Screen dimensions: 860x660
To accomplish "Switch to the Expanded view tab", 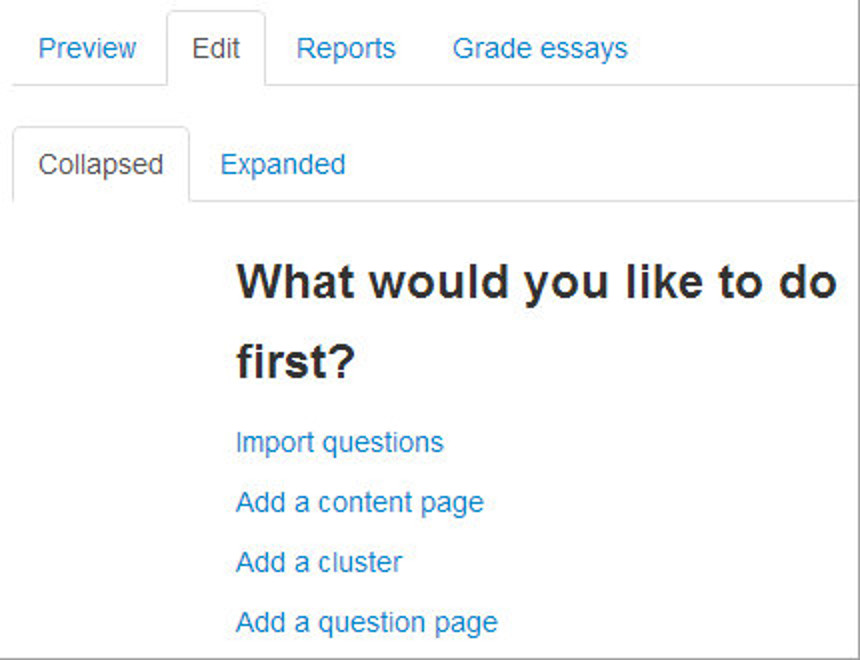I will (x=283, y=164).
